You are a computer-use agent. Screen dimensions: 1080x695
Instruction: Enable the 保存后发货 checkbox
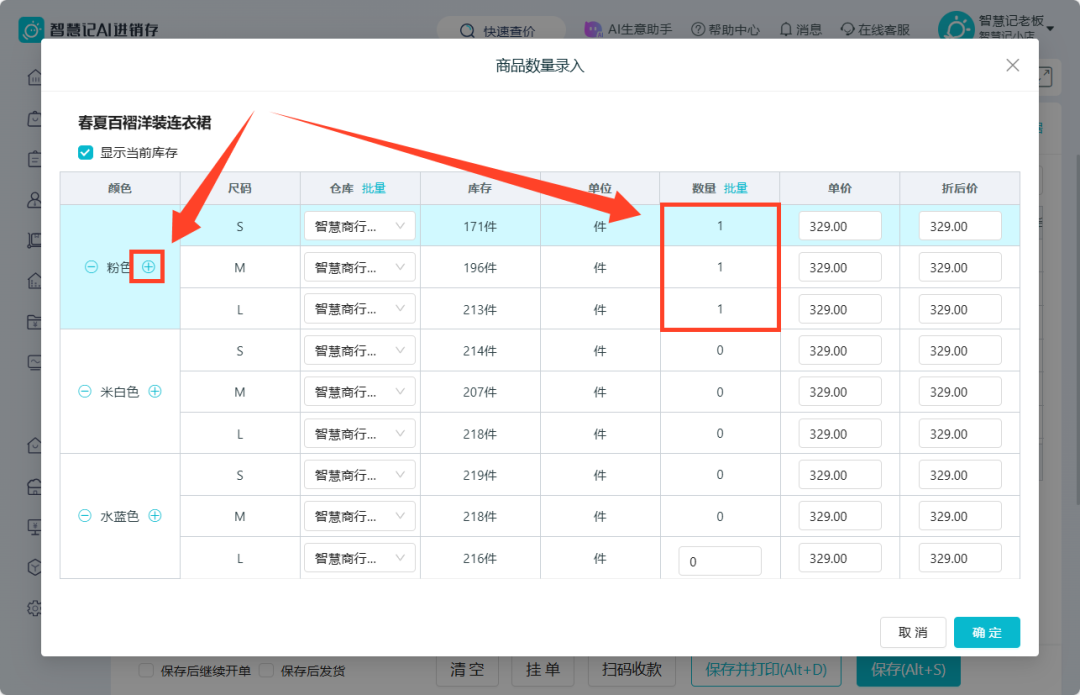(x=267, y=670)
